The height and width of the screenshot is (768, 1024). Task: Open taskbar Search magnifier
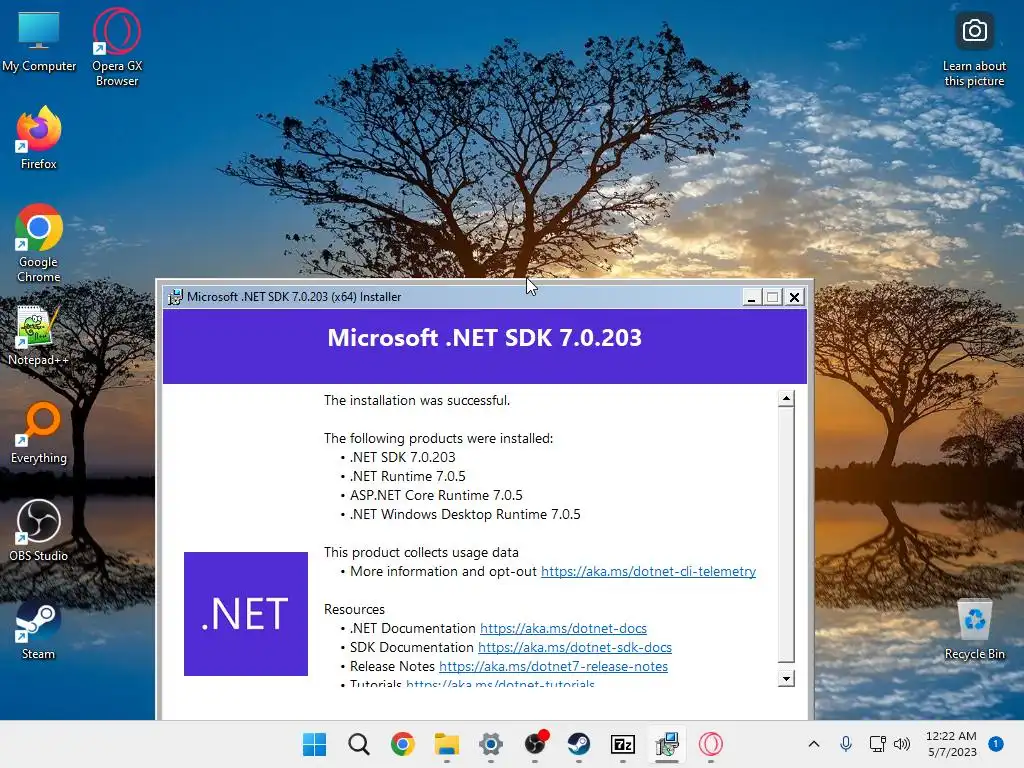(359, 744)
